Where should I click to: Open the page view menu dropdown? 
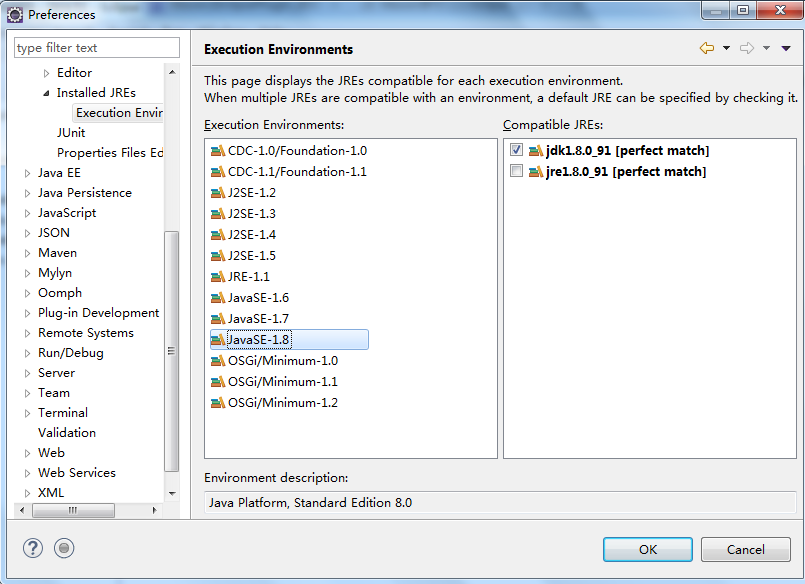[785, 48]
